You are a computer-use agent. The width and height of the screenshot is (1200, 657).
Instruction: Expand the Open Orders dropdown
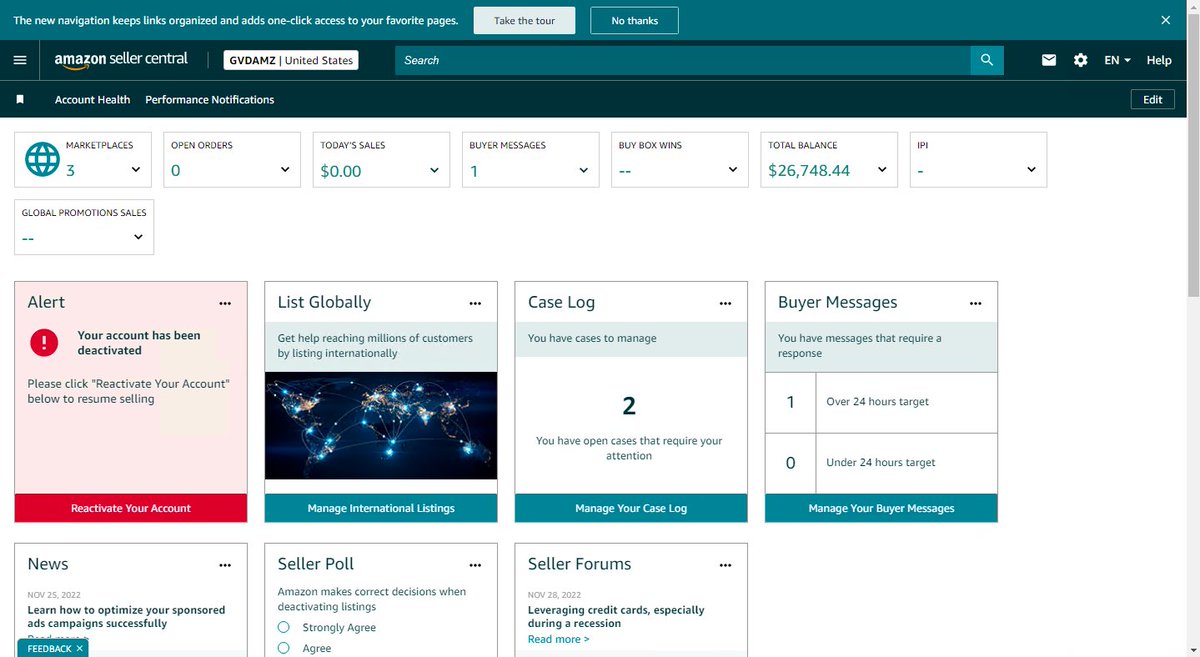285,170
